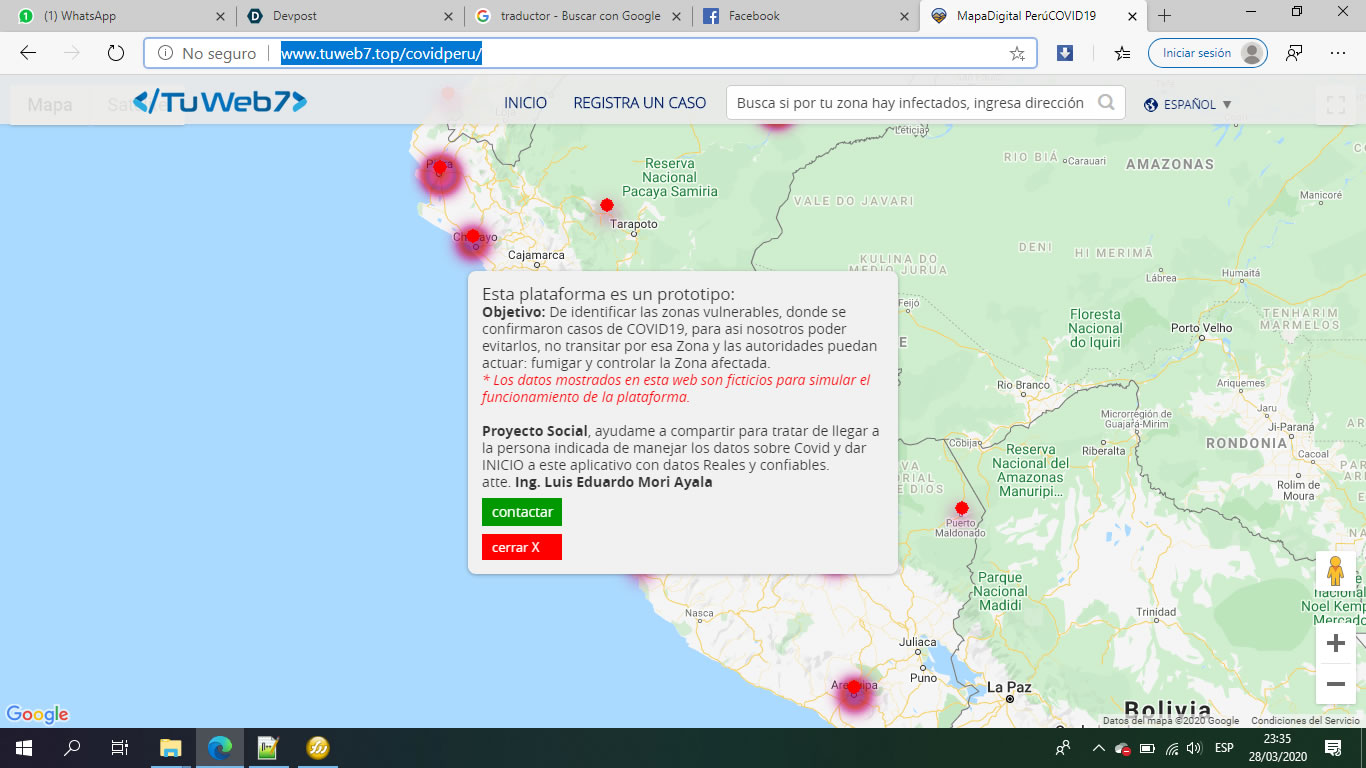Open taskbar search magnifier
This screenshot has width=1366, height=768.
coord(72,747)
